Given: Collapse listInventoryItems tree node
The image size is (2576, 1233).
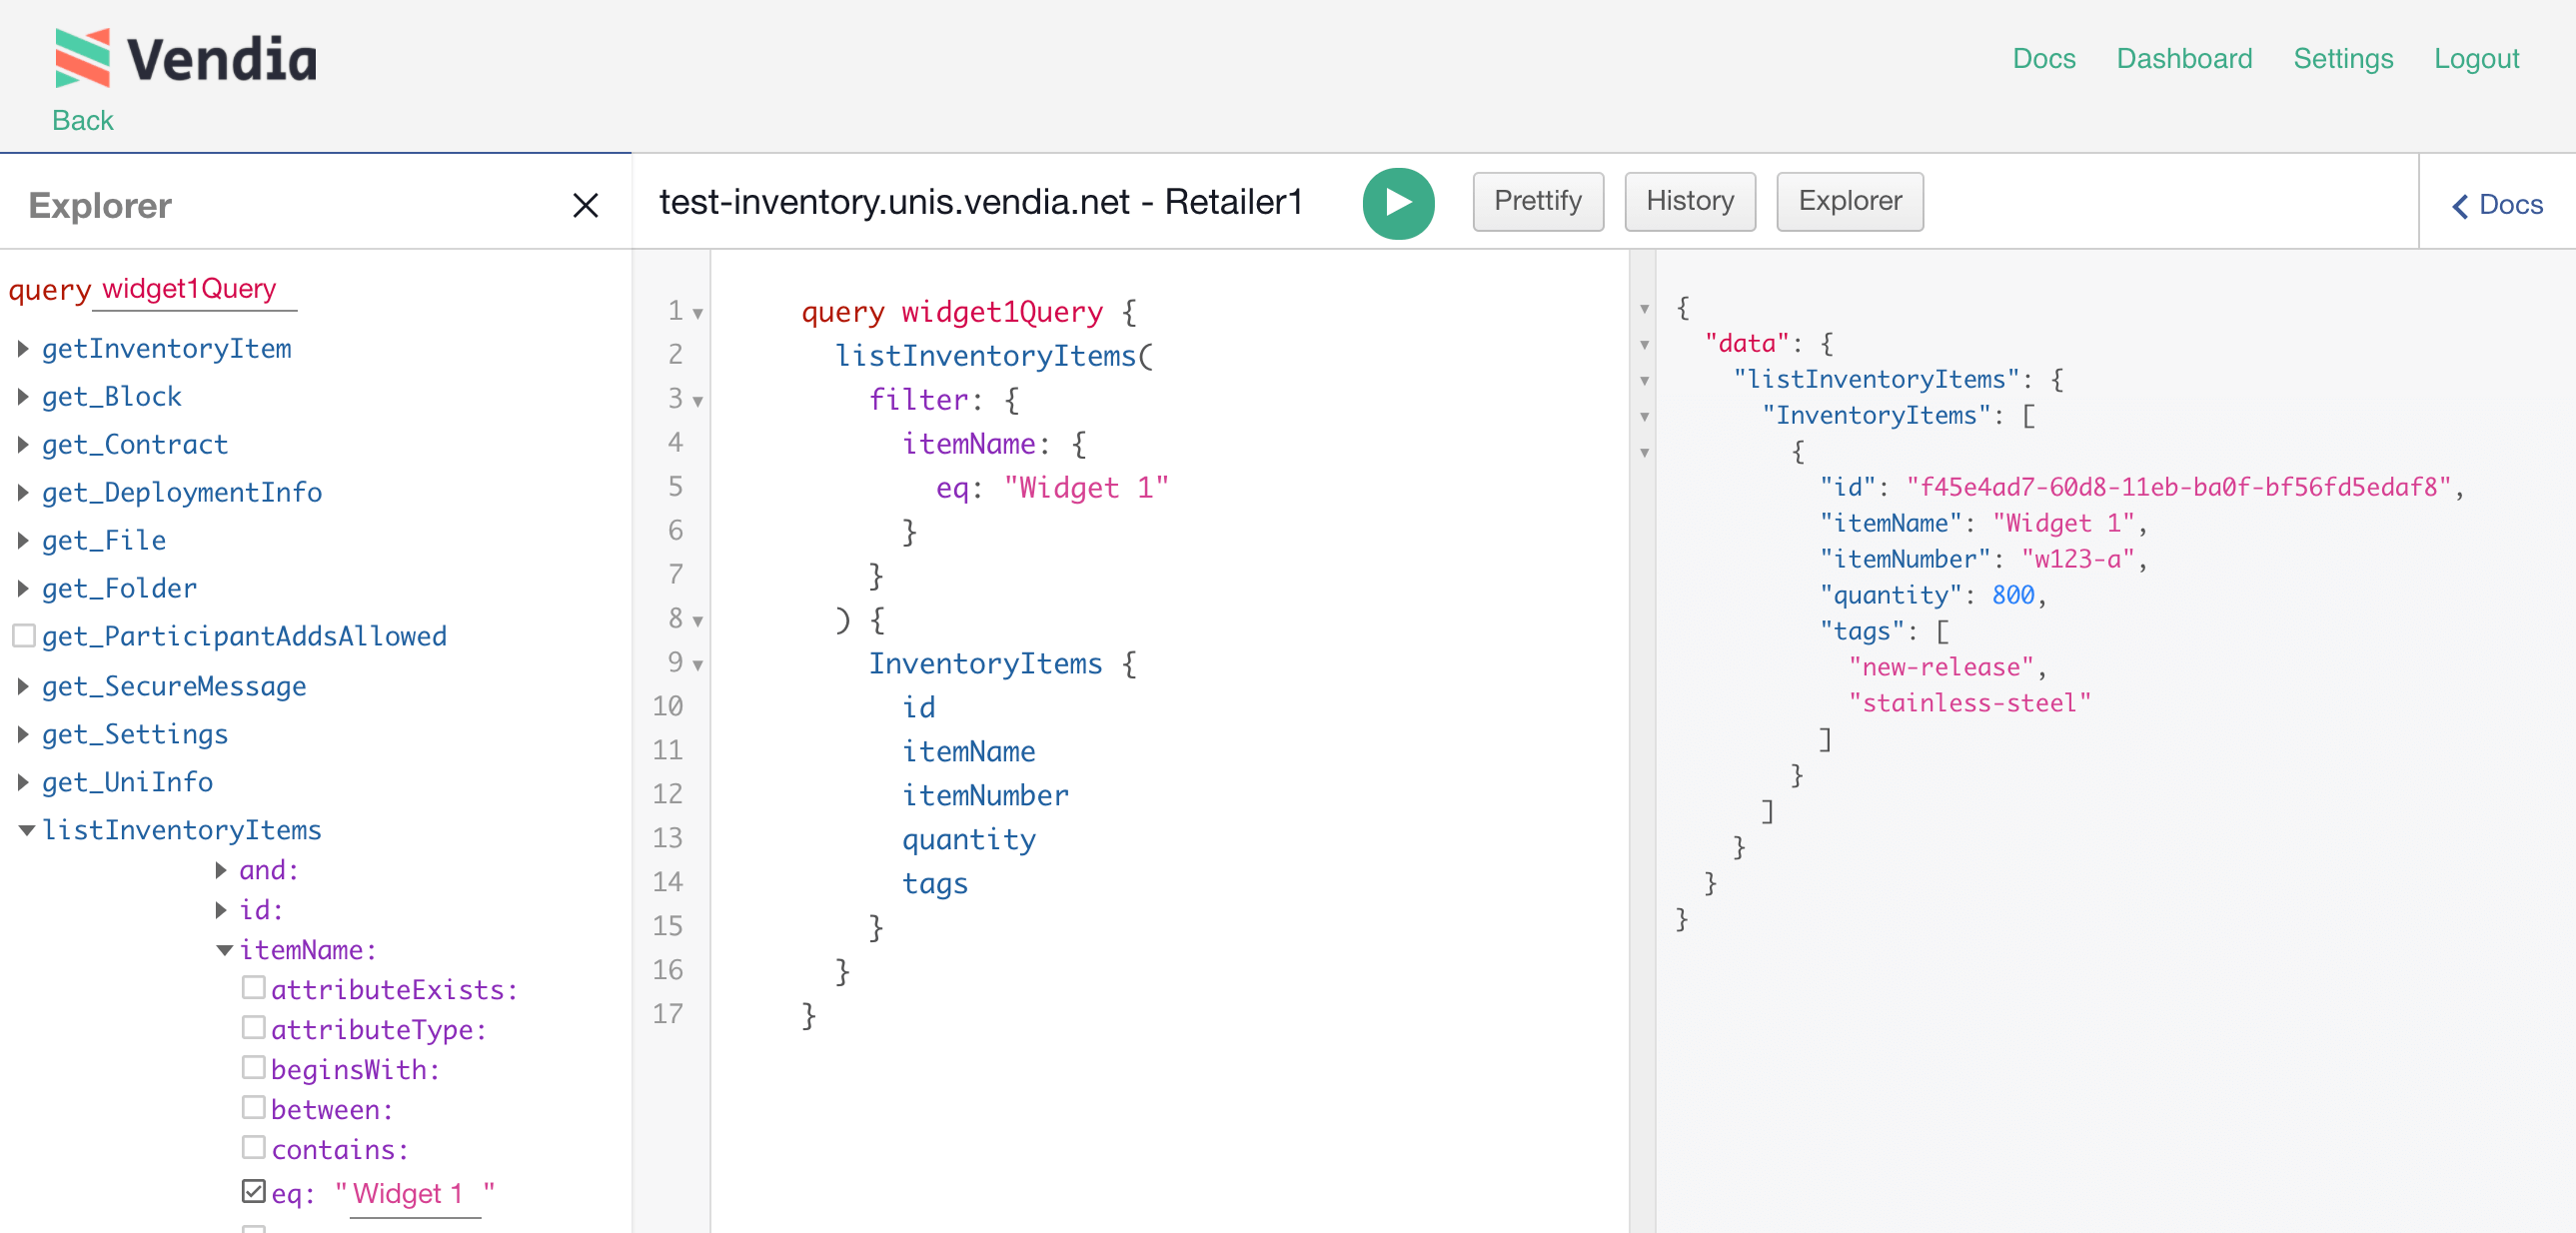Looking at the screenshot, I should pyautogui.click(x=27, y=830).
